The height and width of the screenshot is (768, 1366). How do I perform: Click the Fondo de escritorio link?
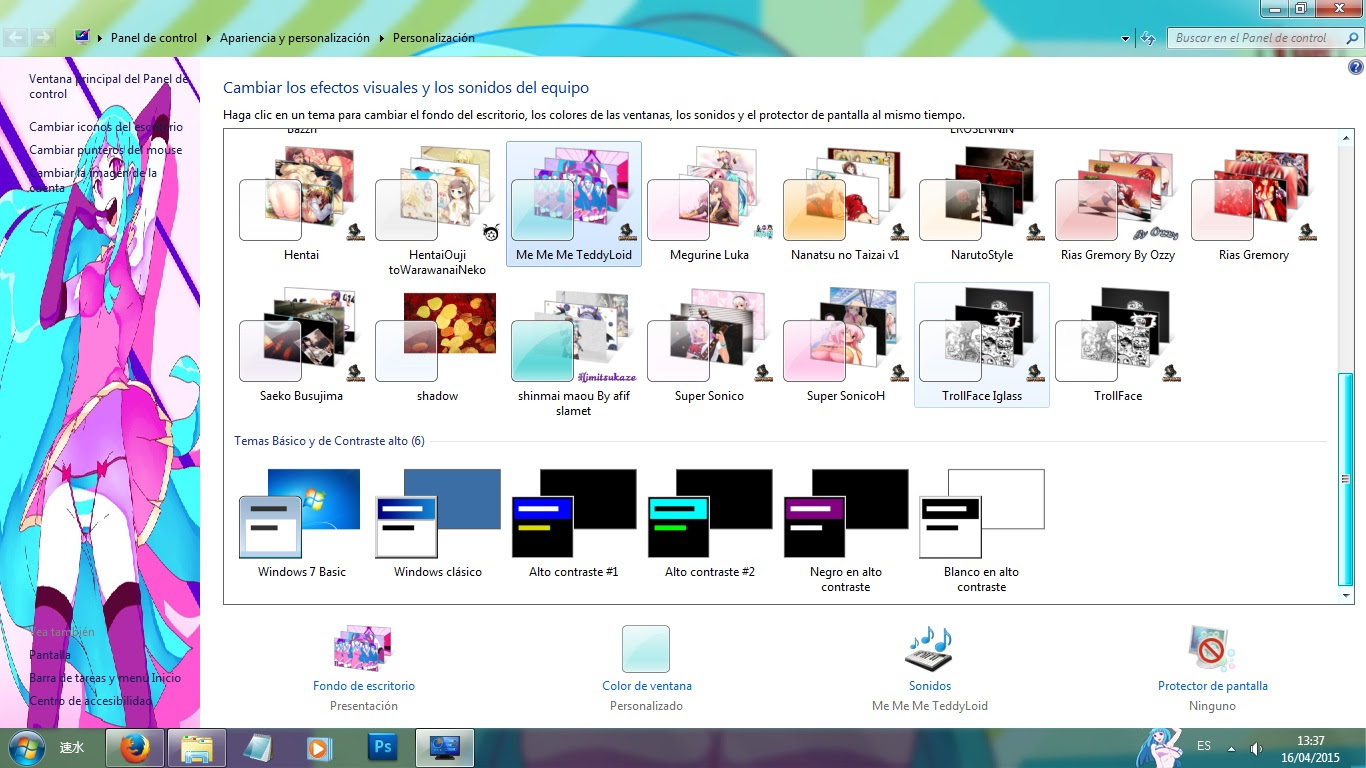coord(364,686)
